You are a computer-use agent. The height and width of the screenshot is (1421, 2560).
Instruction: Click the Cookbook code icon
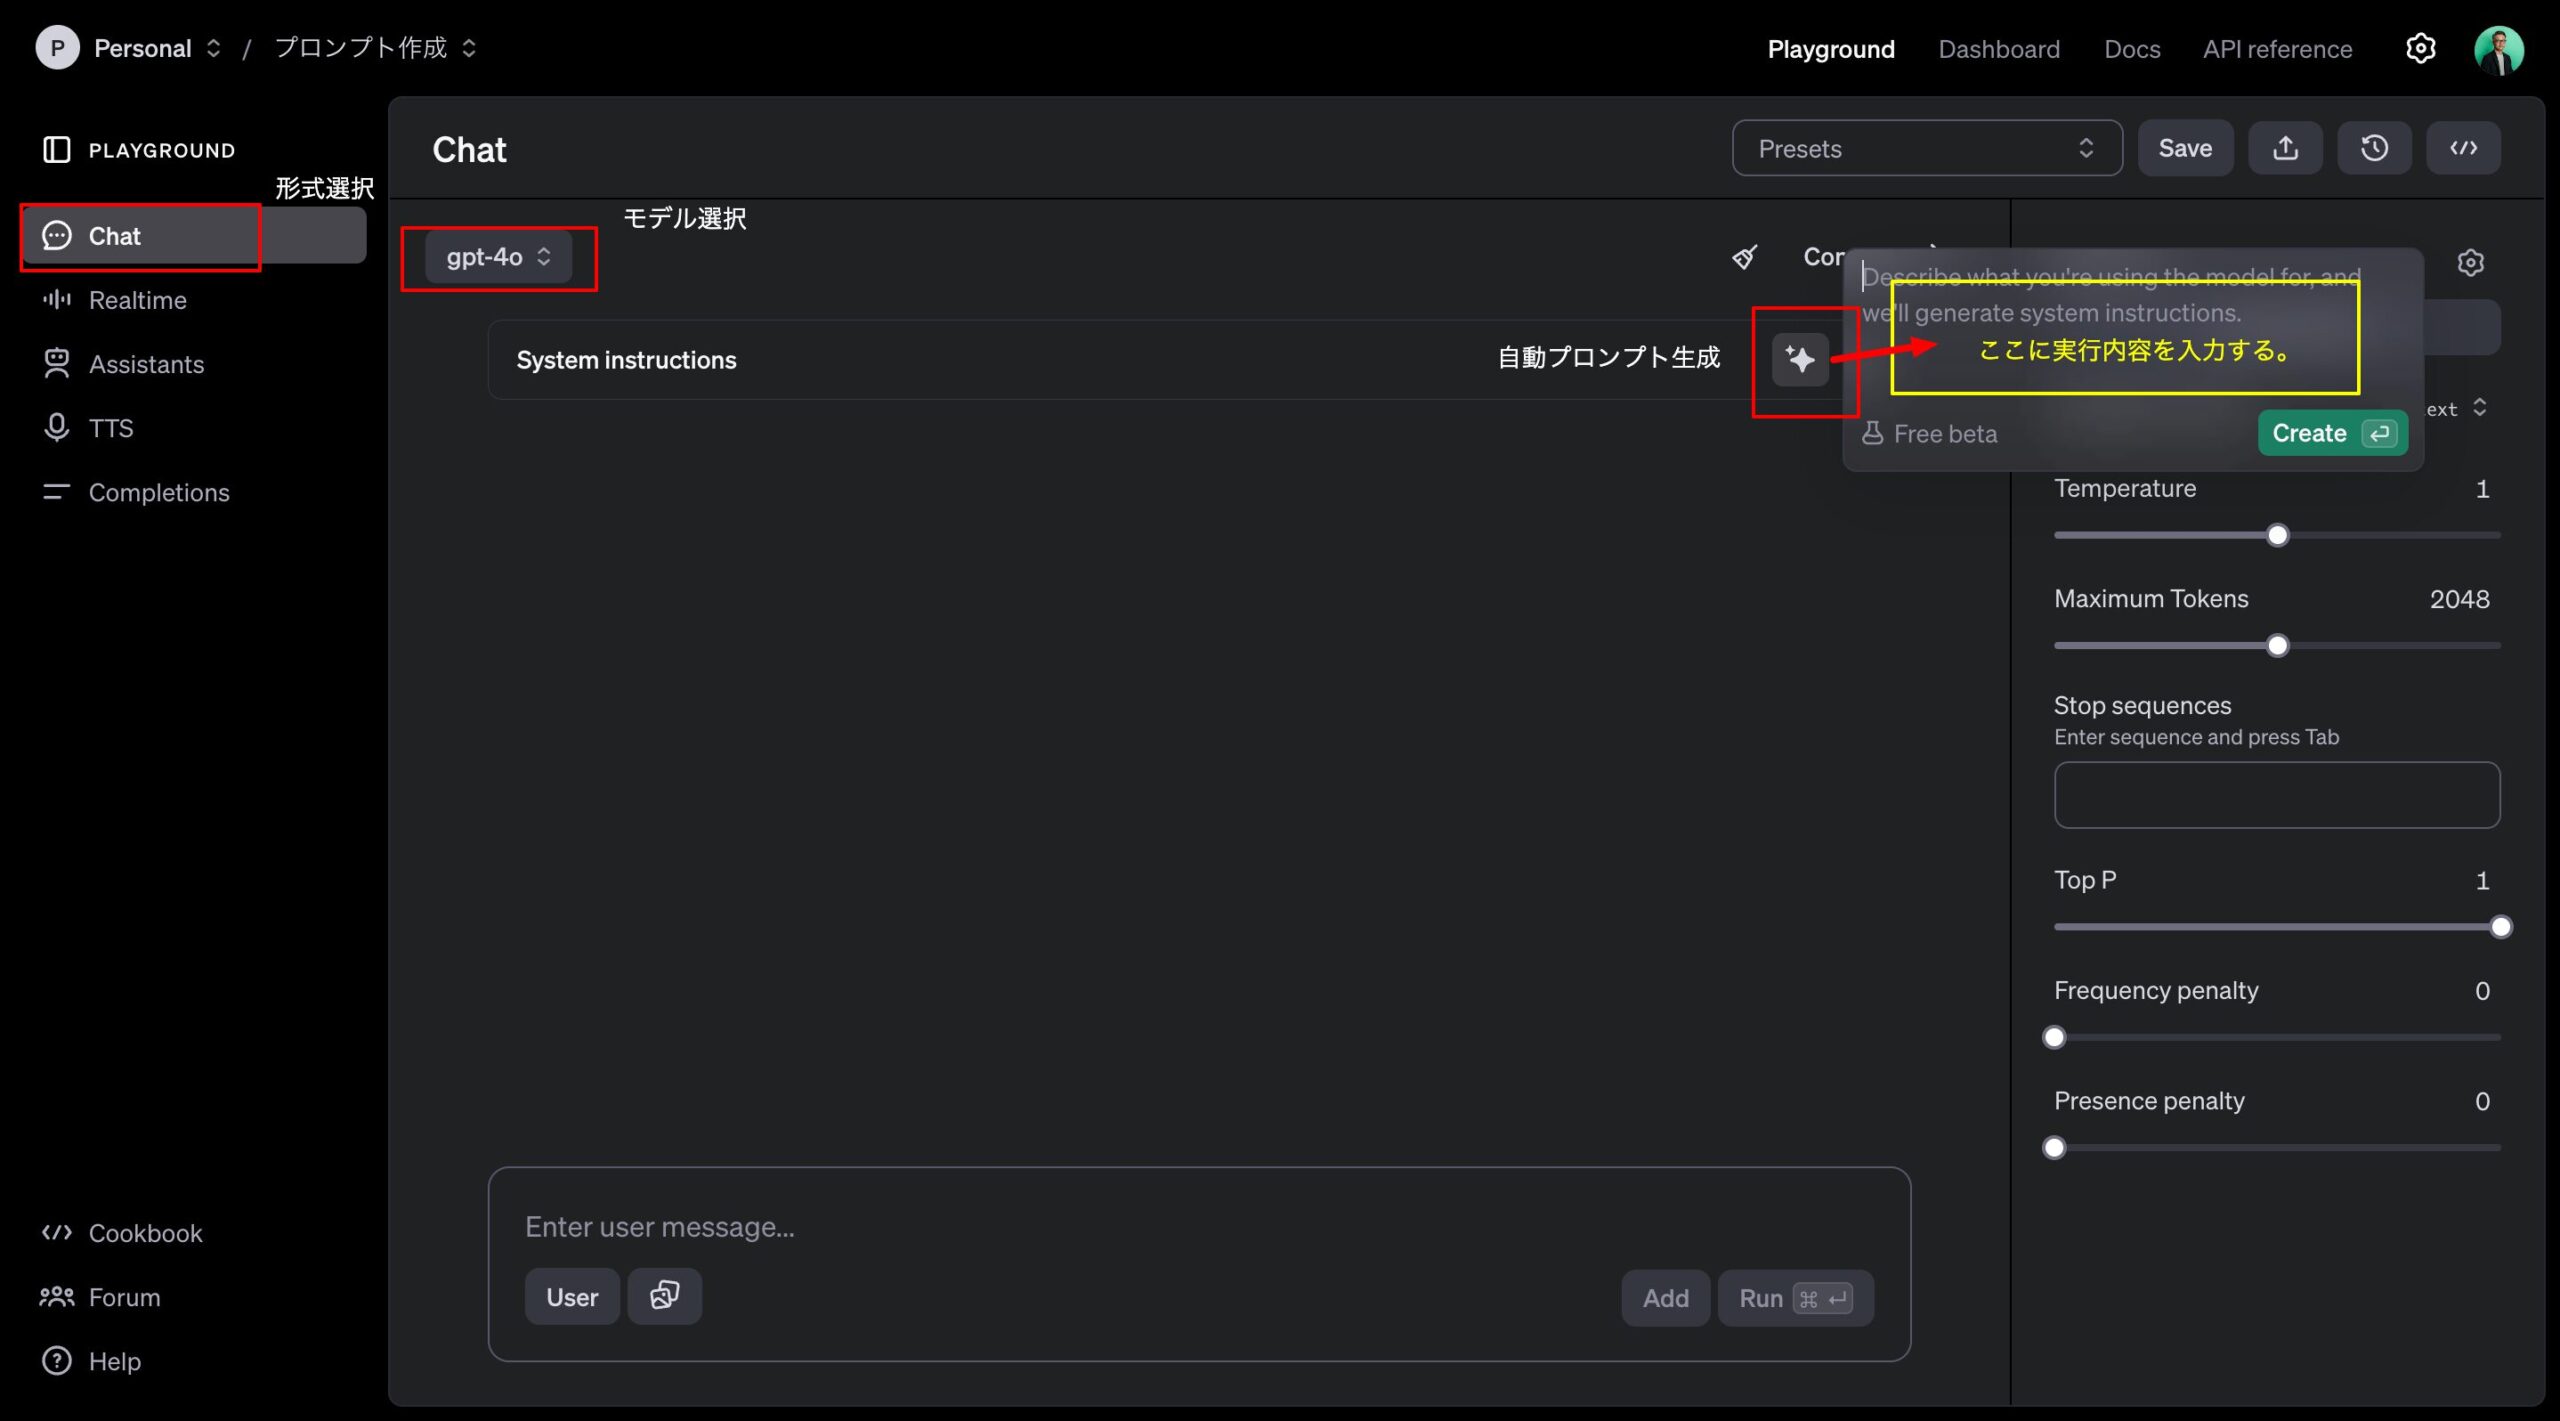[57, 1232]
